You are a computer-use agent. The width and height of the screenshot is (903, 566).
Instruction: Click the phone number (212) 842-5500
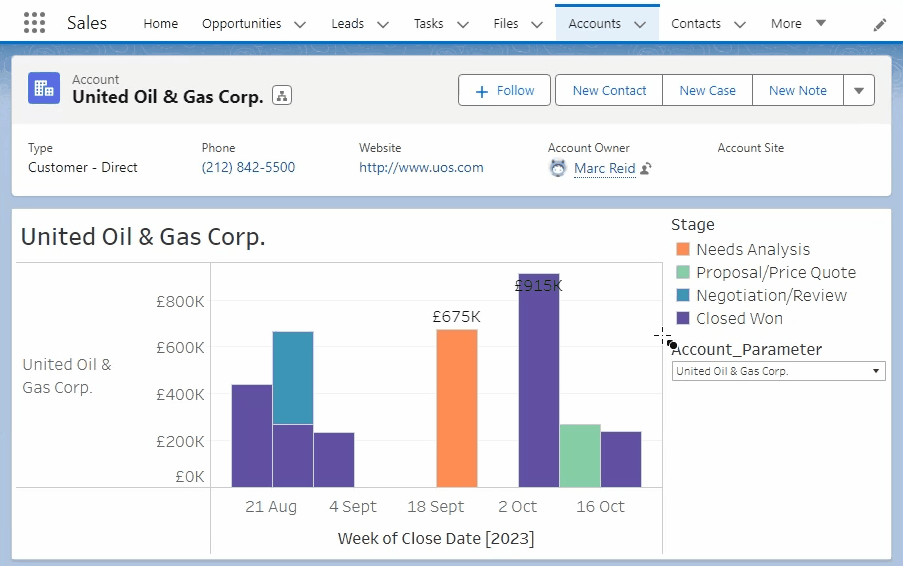(248, 168)
